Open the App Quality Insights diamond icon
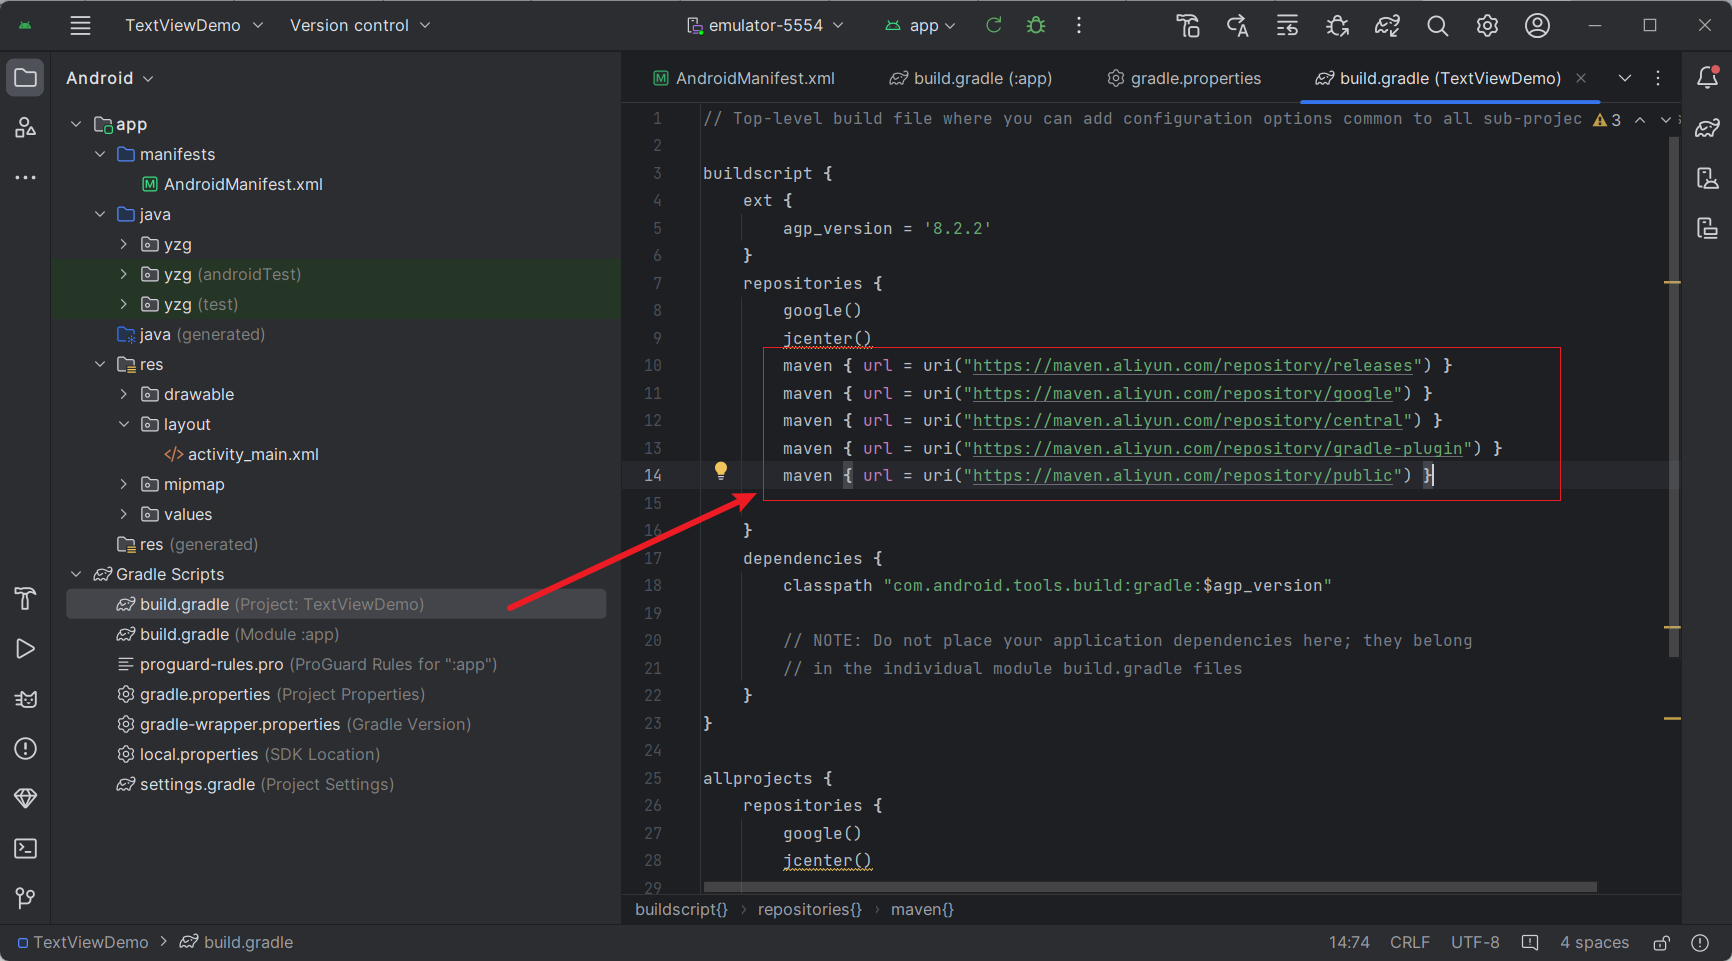 pyautogui.click(x=26, y=798)
